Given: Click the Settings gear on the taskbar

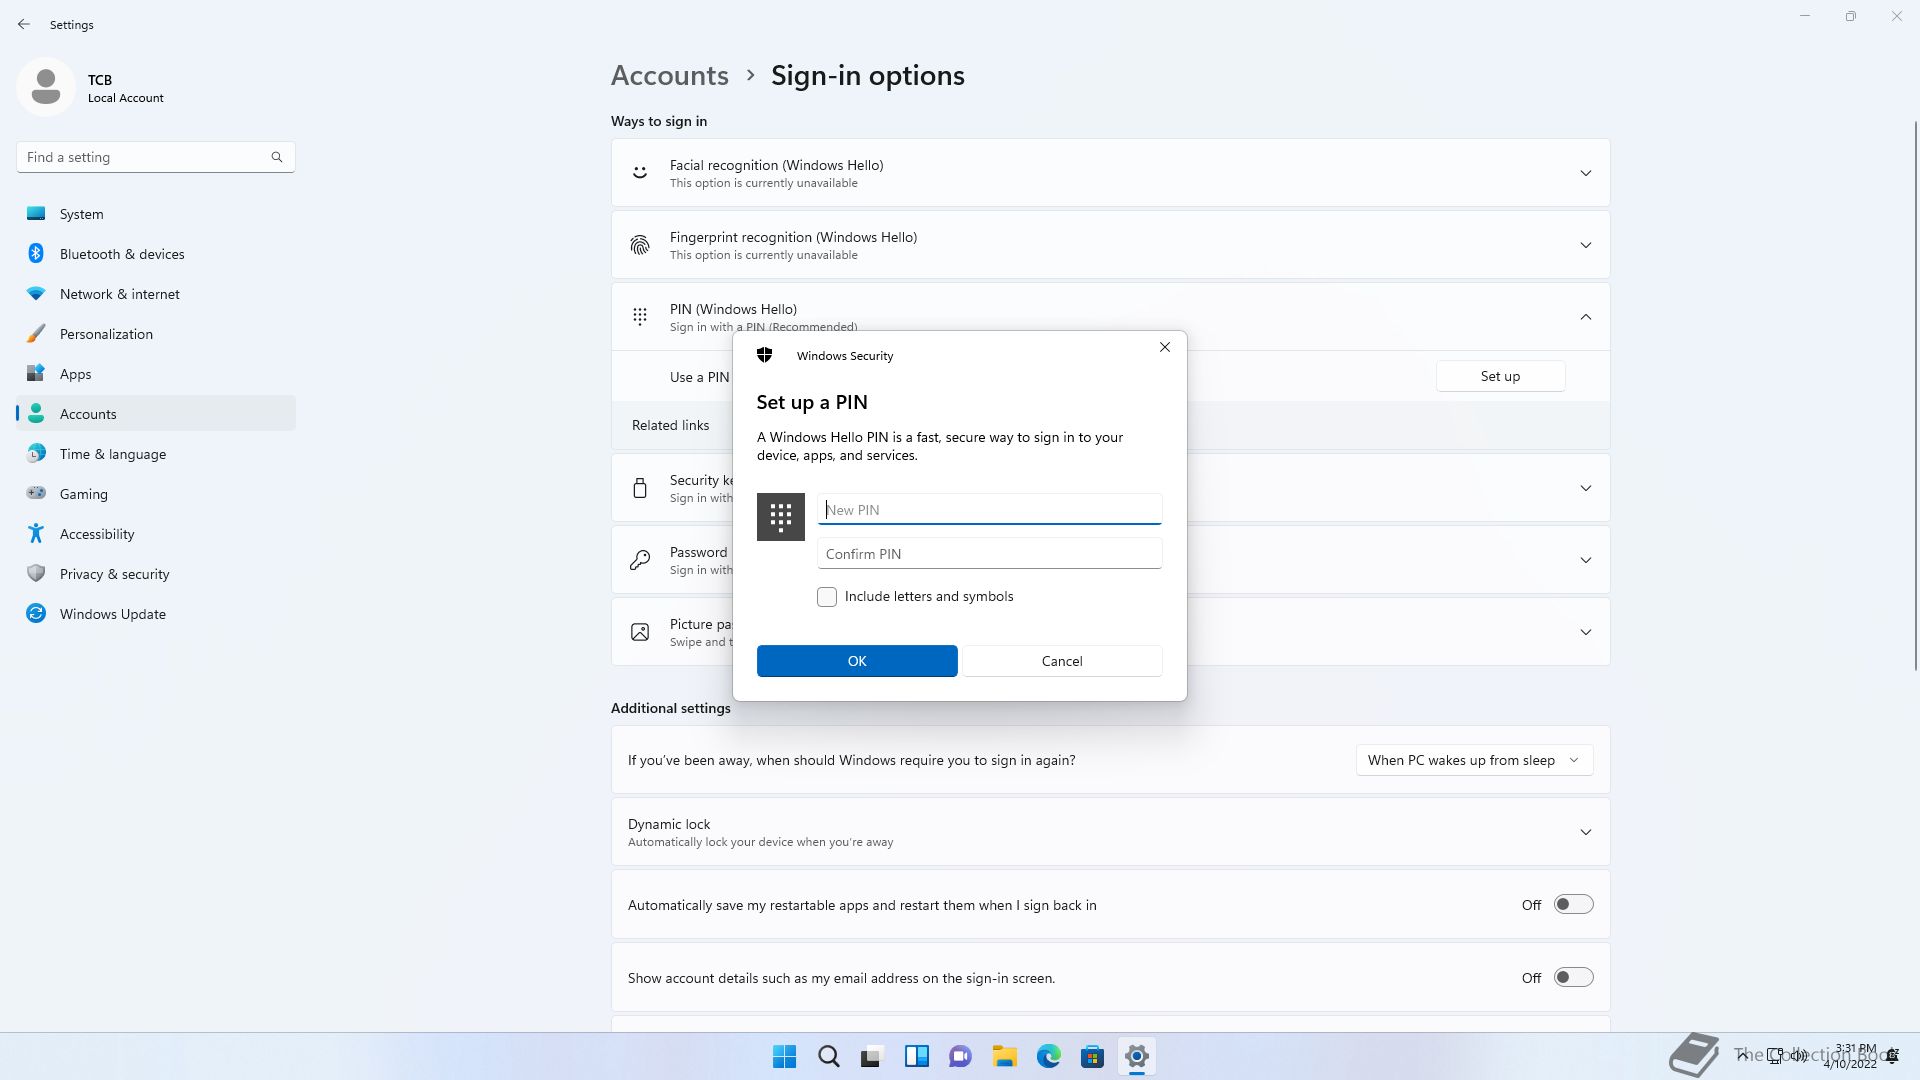Looking at the screenshot, I should [x=1137, y=1056].
